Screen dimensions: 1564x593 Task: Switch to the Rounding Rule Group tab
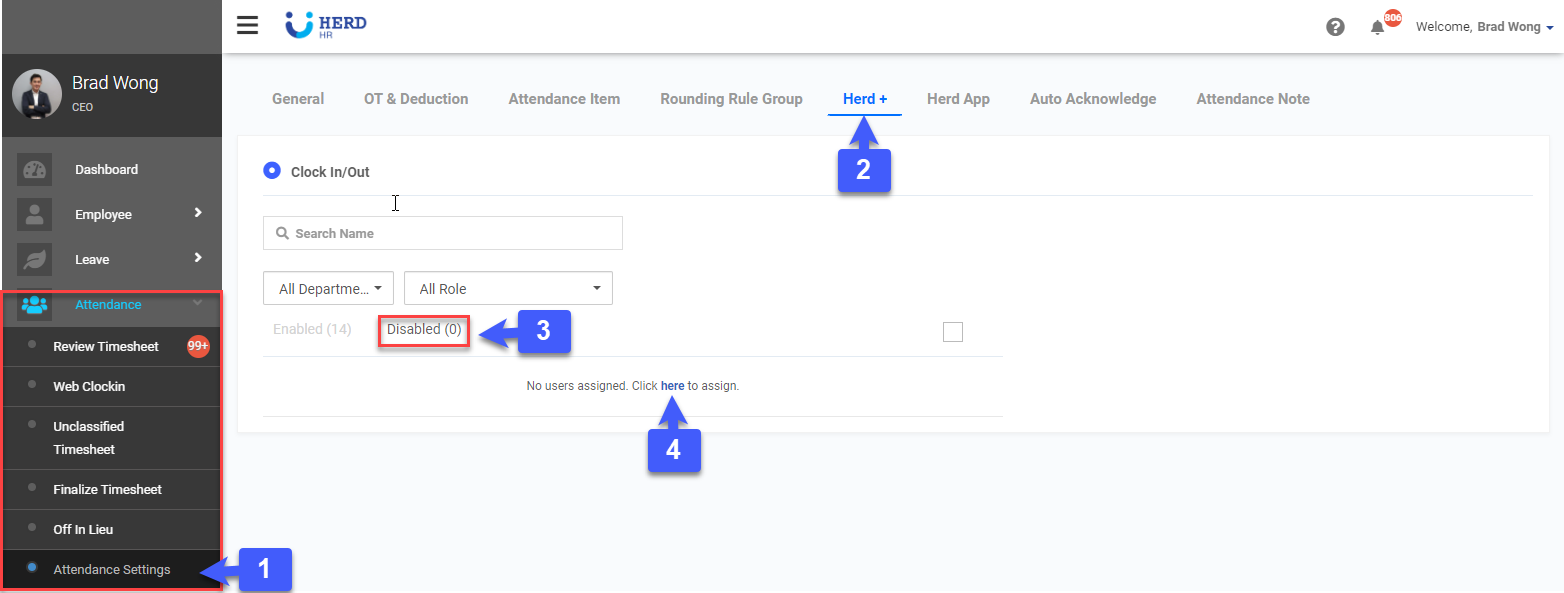coord(731,99)
